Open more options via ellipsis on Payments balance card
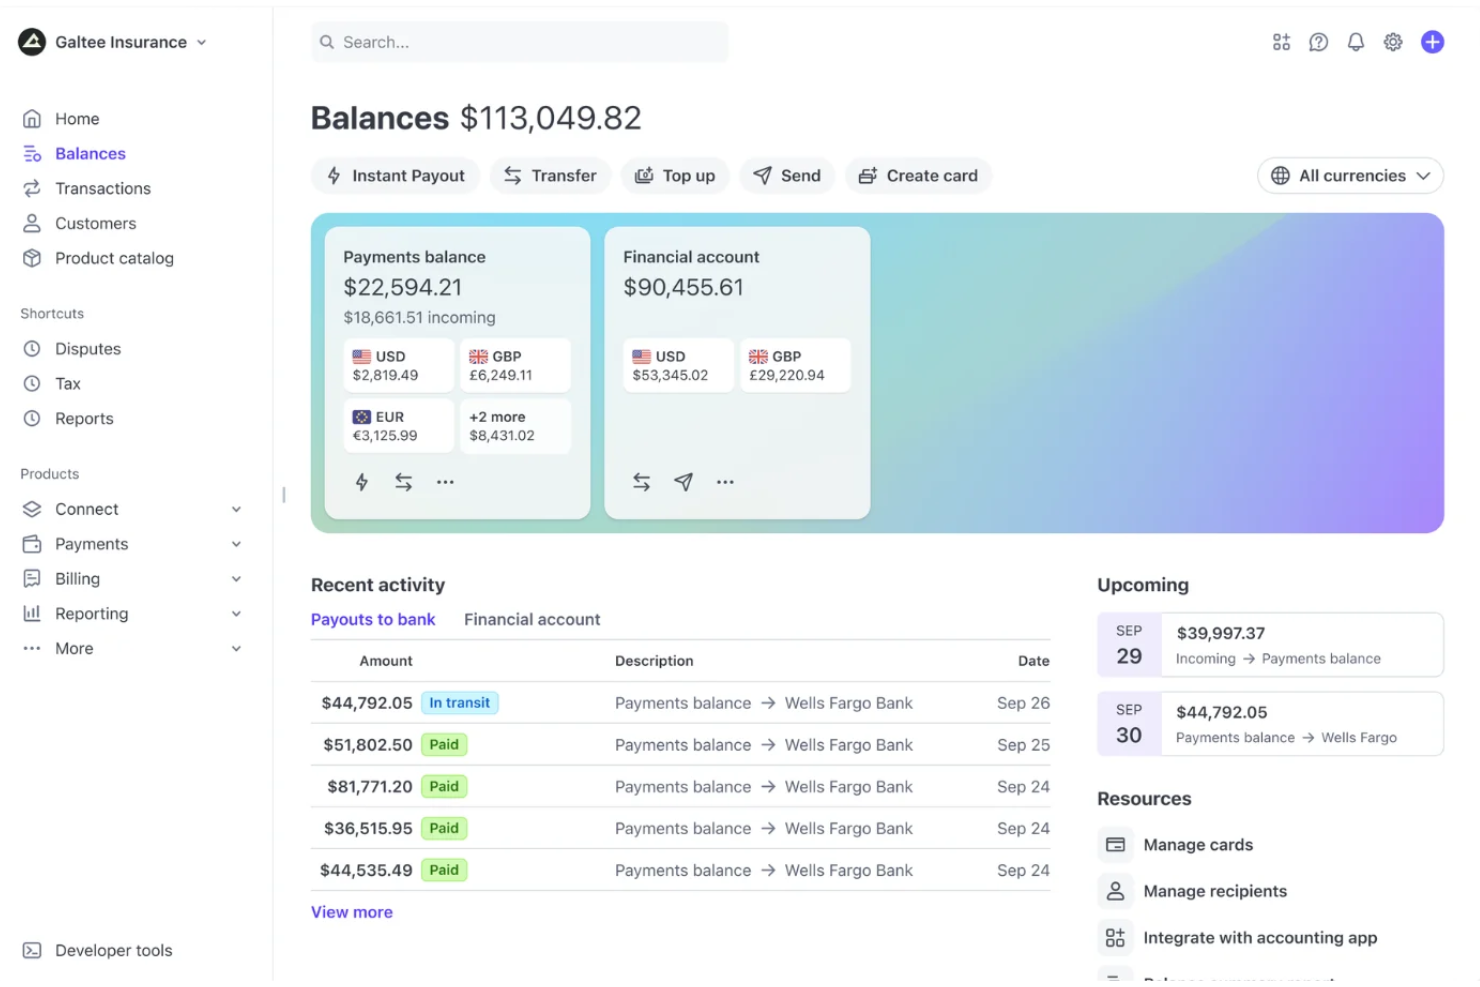 [x=445, y=482]
